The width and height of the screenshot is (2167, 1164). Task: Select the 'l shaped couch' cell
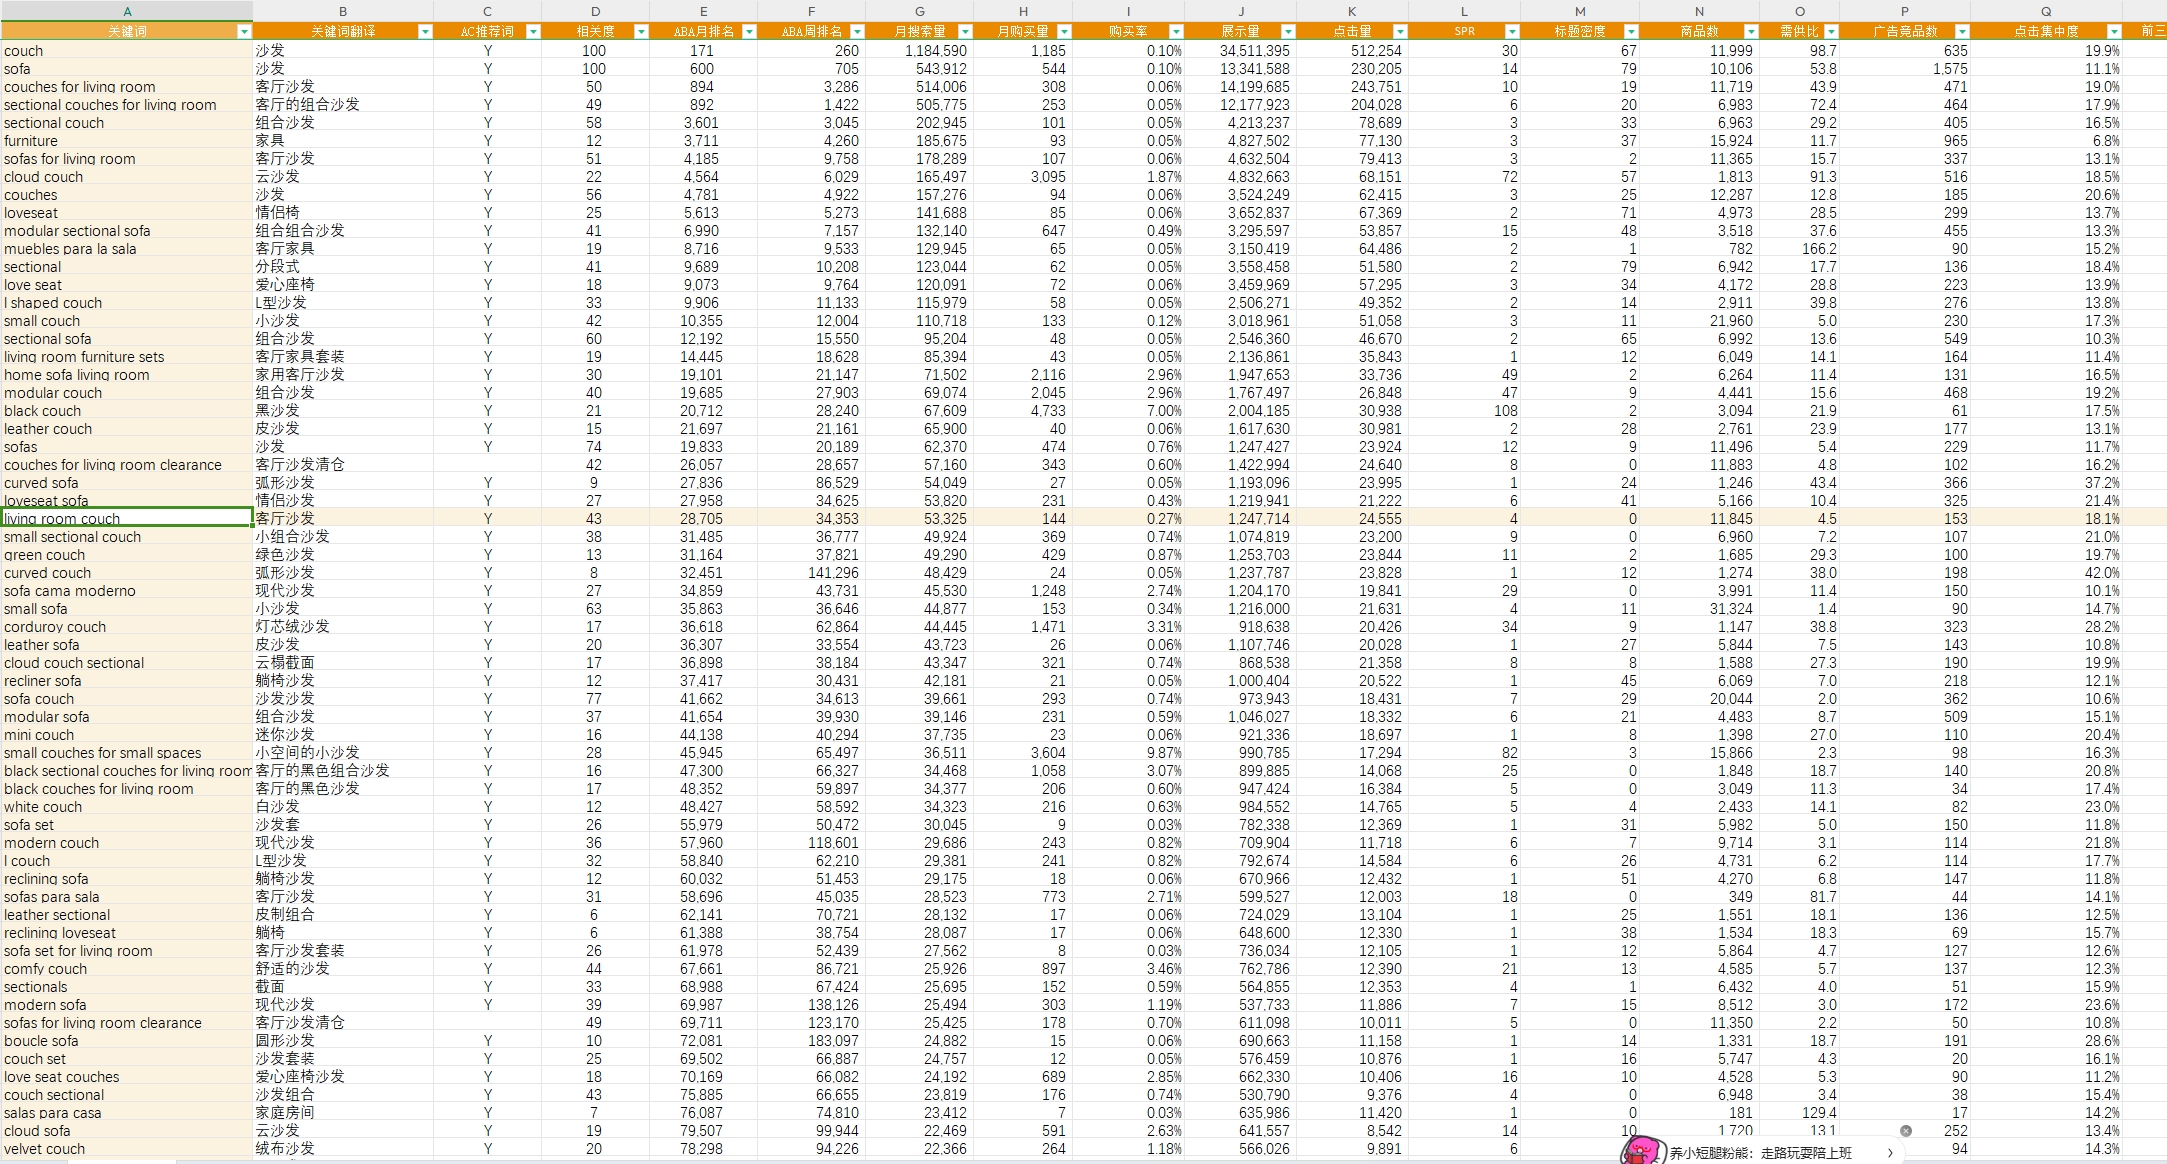(127, 302)
